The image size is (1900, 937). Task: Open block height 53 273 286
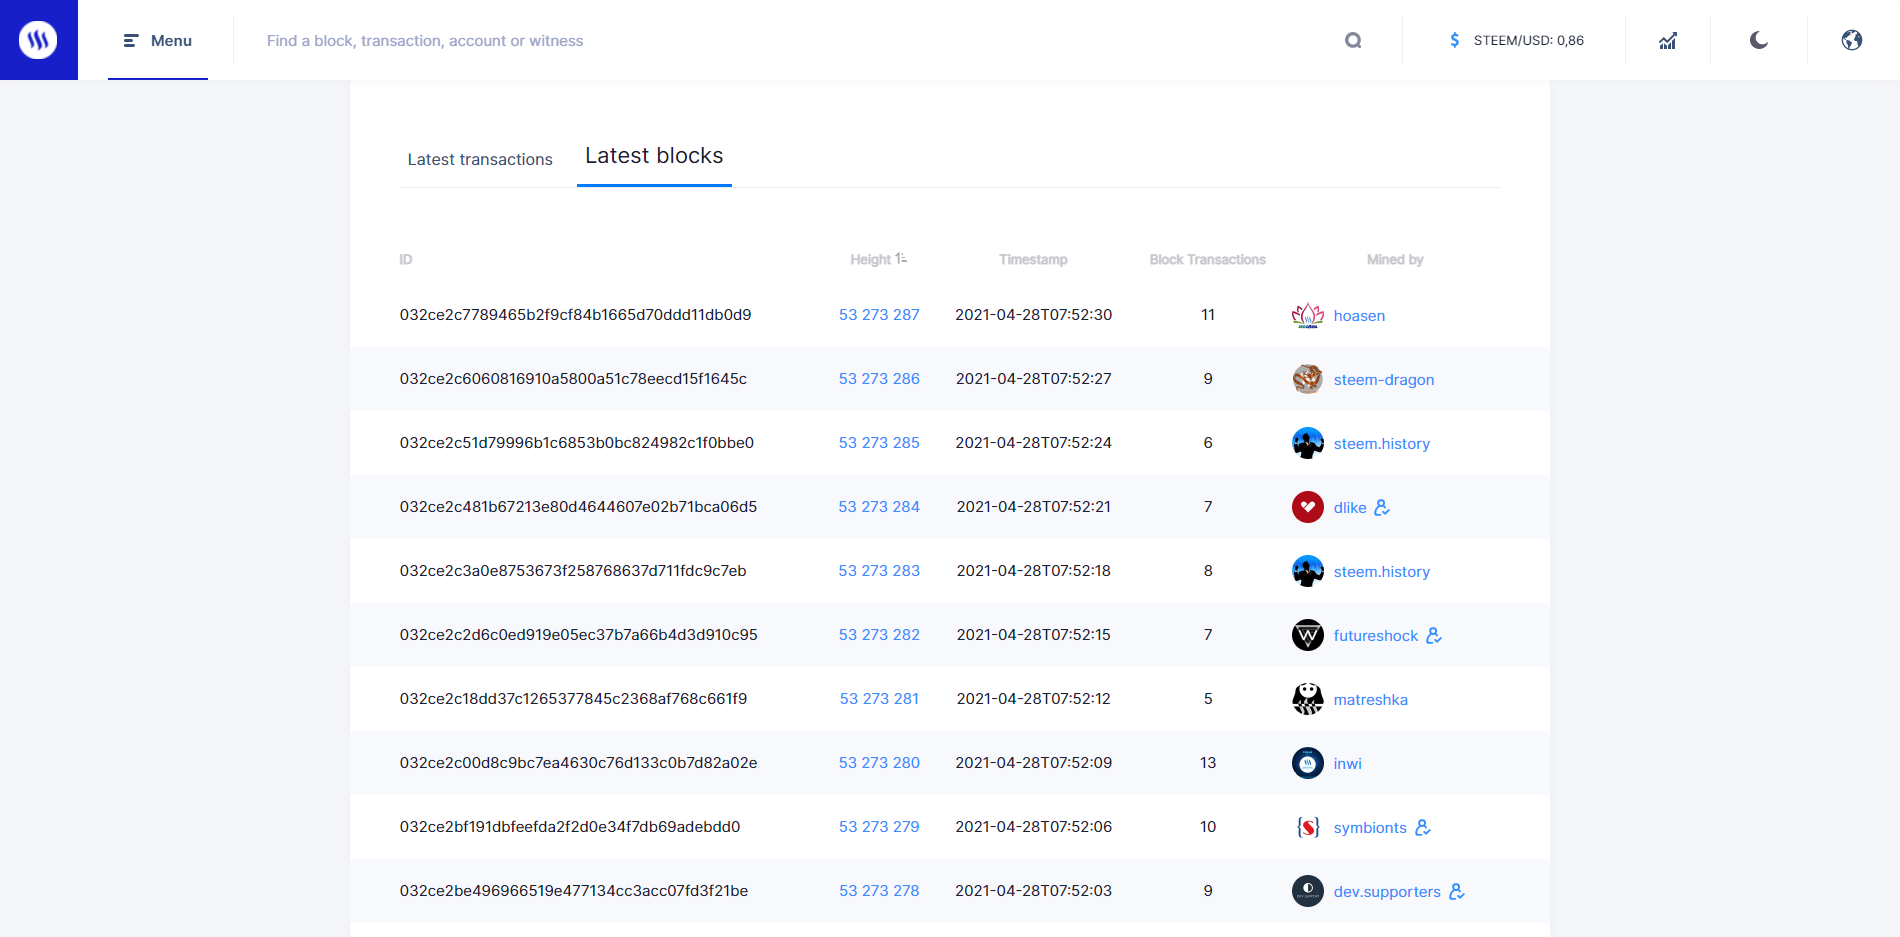click(x=879, y=379)
